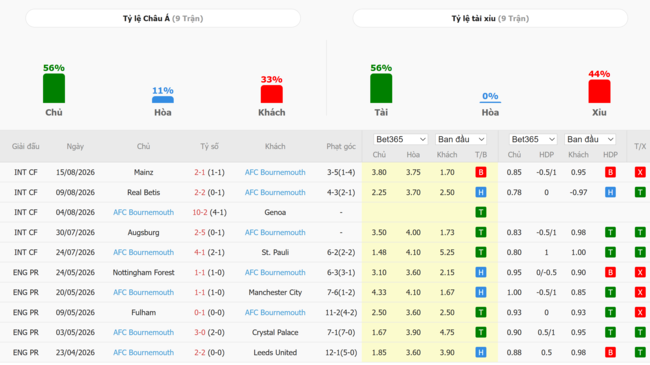This screenshot has width=650, height=365.
Task: Click green T HDP badge in Augsburg row
Action: click(x=610, y=232)
